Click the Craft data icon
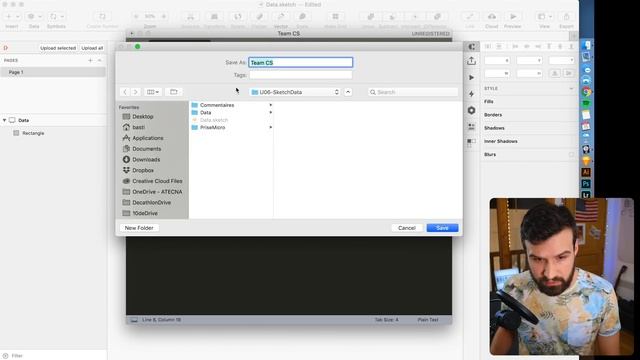 [471, 127]
